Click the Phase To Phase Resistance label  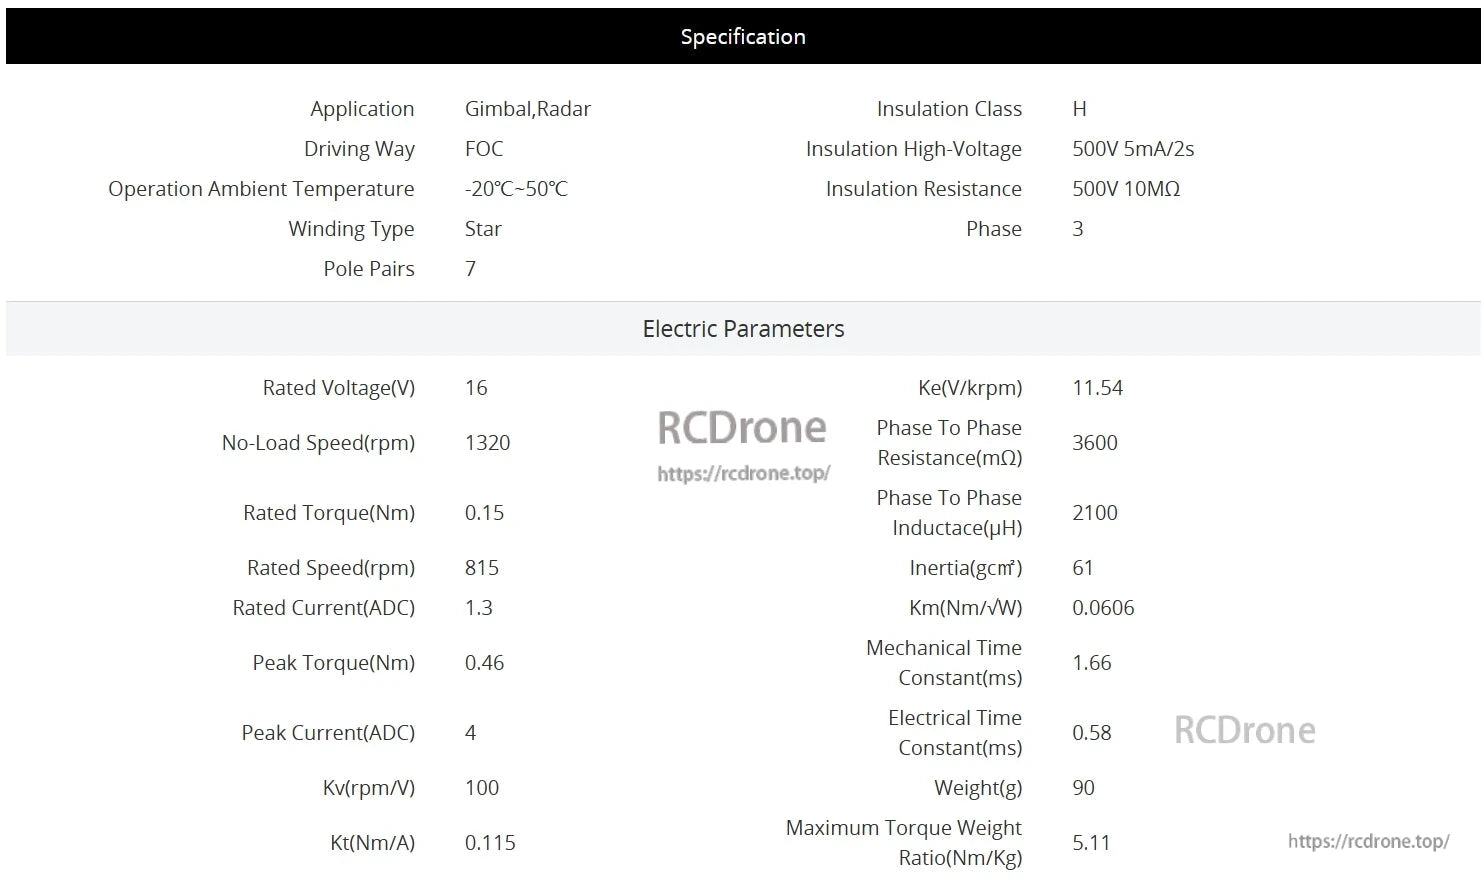tap(948, 443)
